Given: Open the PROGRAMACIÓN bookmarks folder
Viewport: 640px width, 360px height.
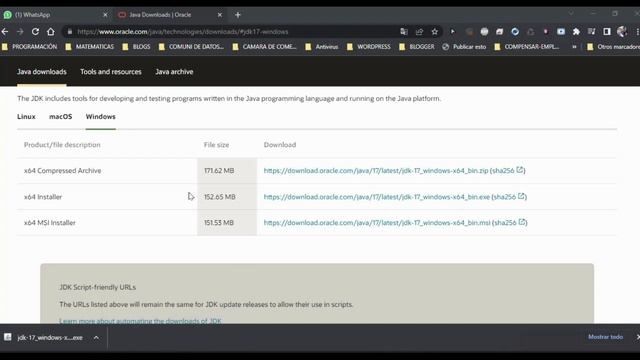Looking at the screenshot, I should (29, 47).
